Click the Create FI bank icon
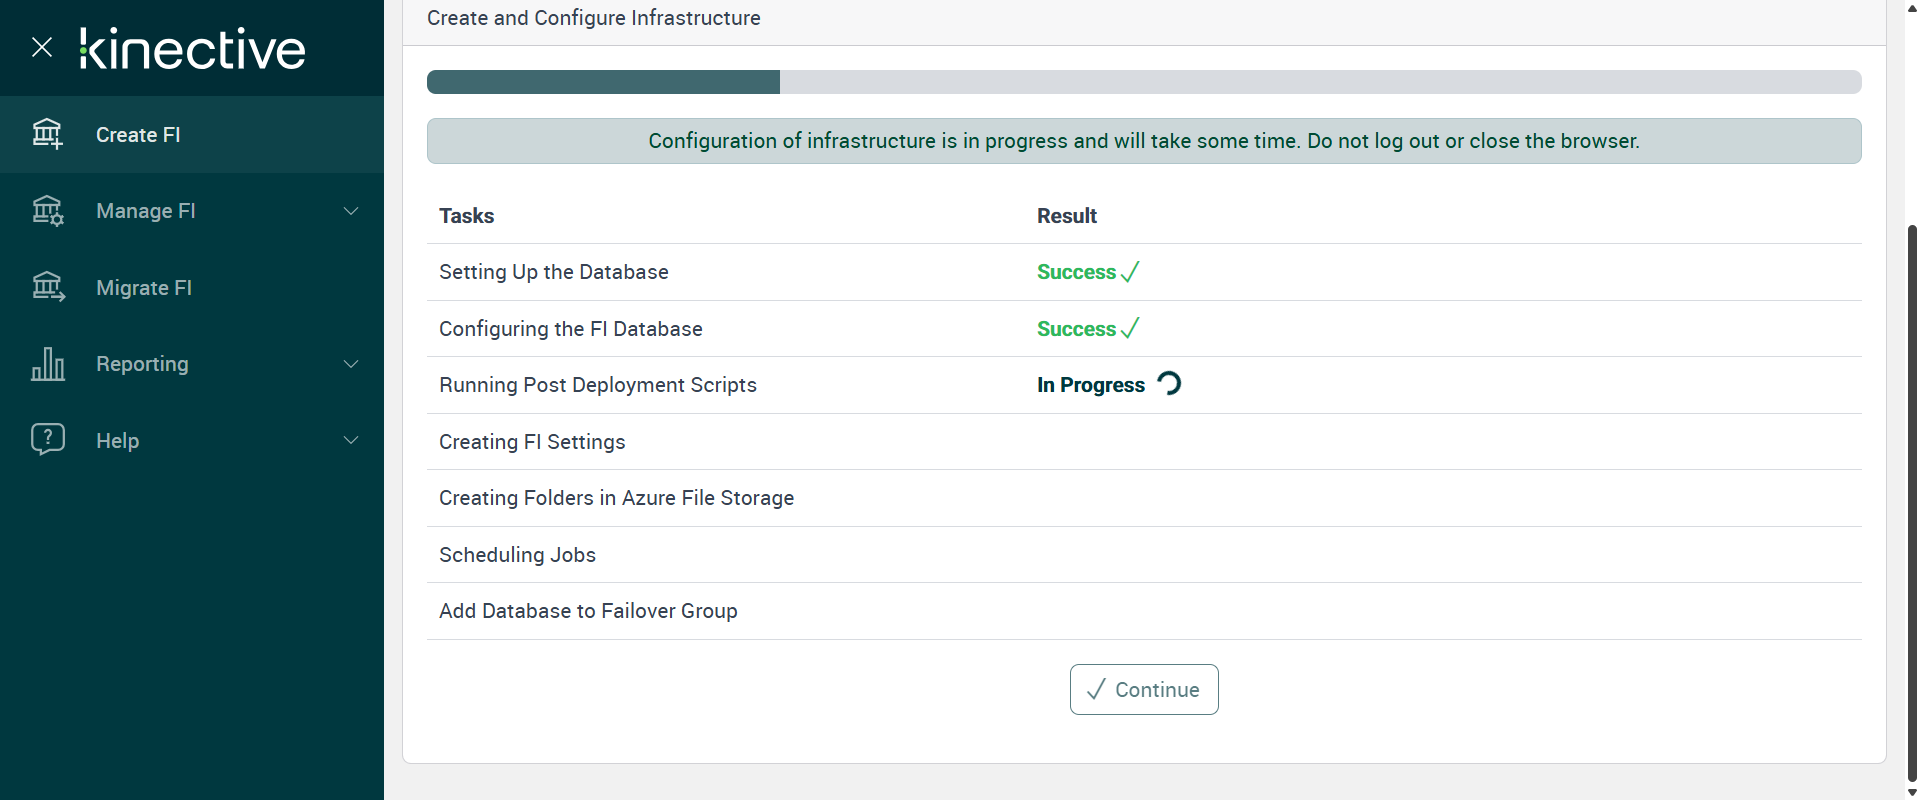The height and width of the screenshot is (800, 1920). pos(47,134)
